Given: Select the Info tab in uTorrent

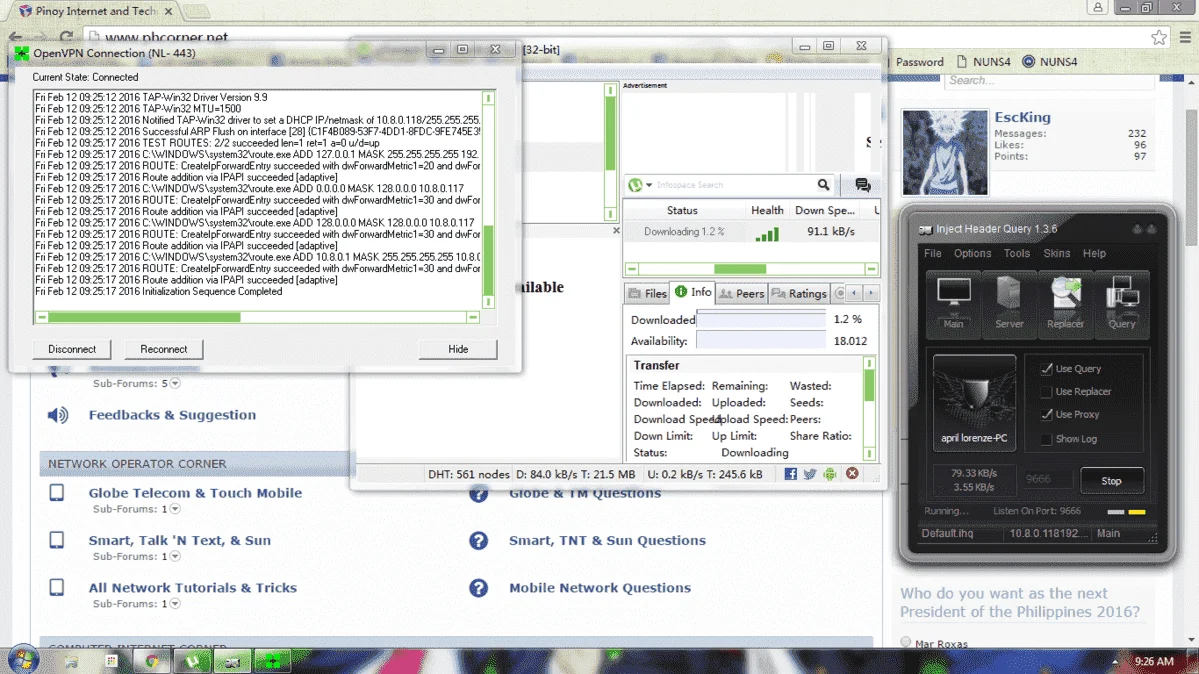Looking at the screenshot, I should tap(693, 292).
